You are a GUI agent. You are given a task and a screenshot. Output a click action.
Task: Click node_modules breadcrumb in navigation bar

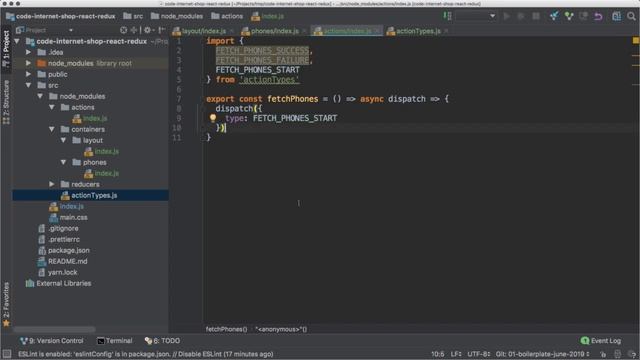tap(177, 16)
